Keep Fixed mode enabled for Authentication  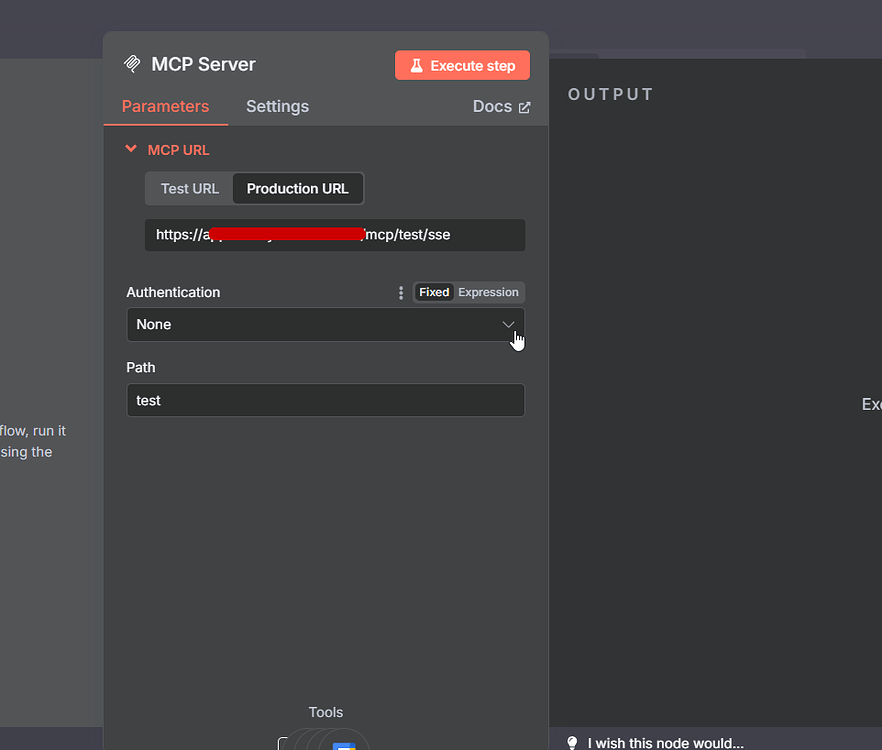click(434, 292)
